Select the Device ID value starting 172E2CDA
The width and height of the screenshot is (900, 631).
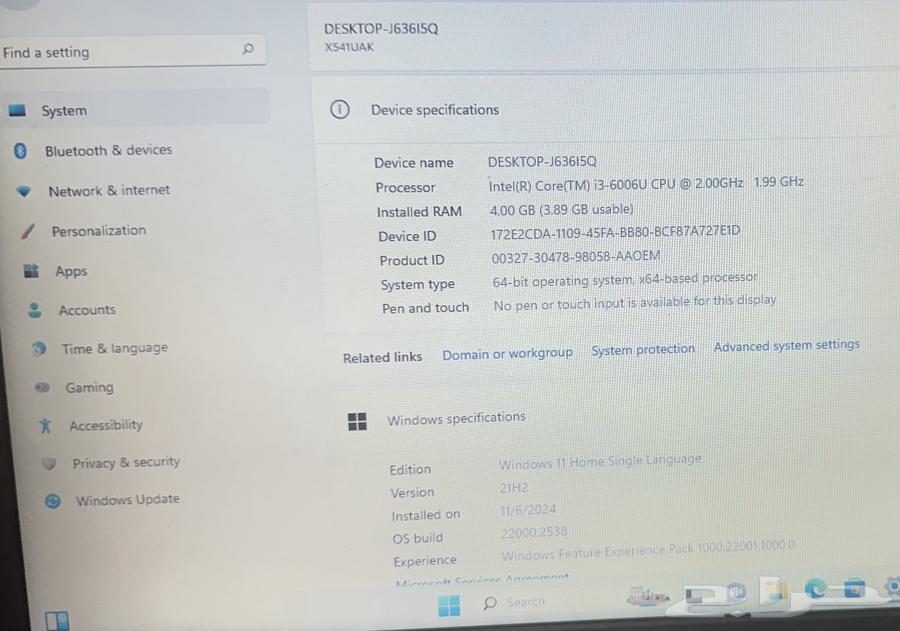[615, 233]
